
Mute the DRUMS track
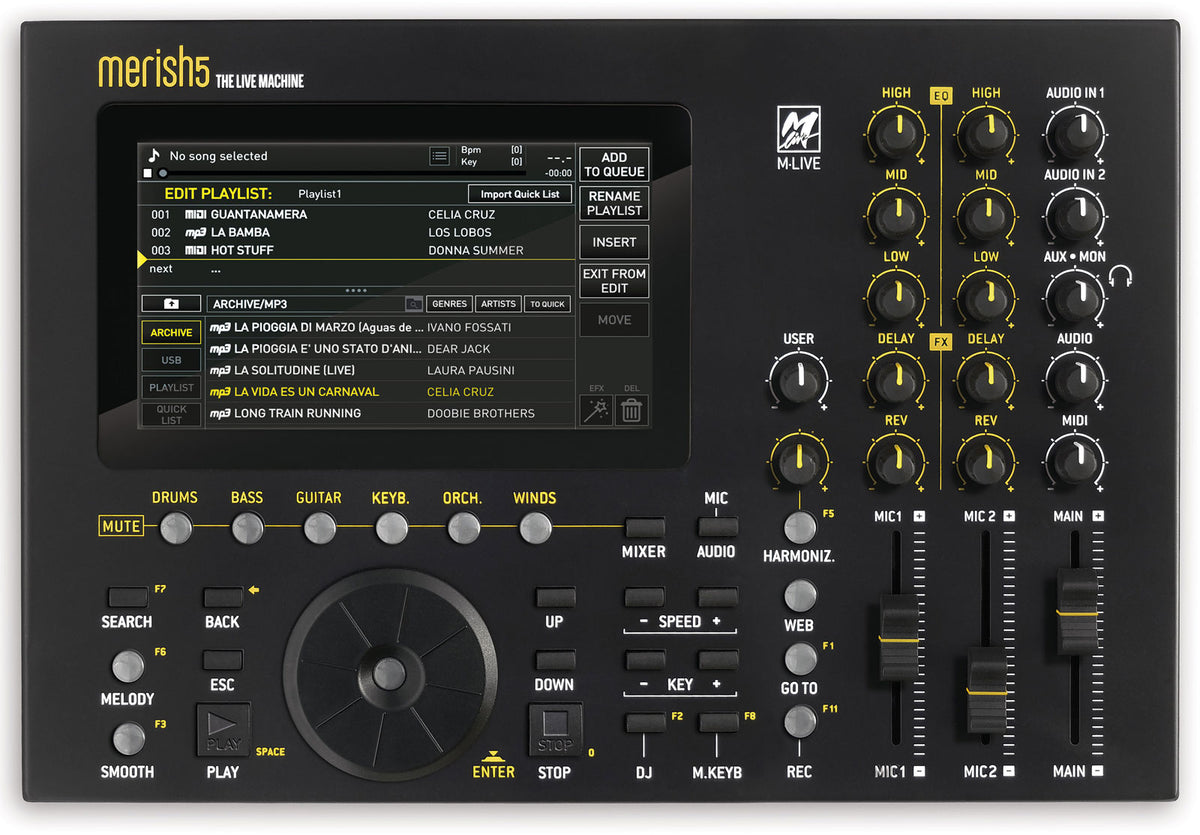coord(175,527)
